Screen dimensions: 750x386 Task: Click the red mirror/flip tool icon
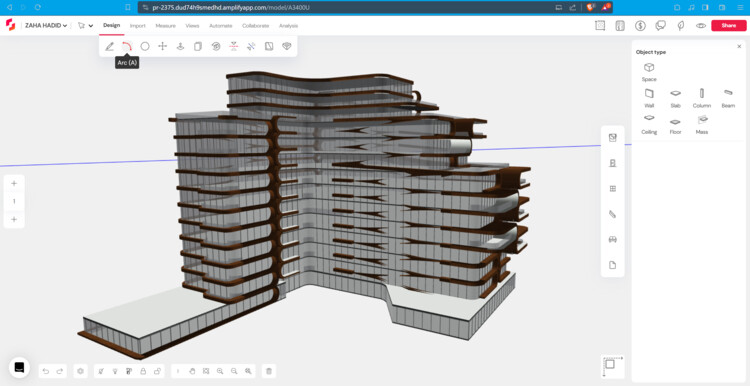pyautogui.click(x=233, y=46)
